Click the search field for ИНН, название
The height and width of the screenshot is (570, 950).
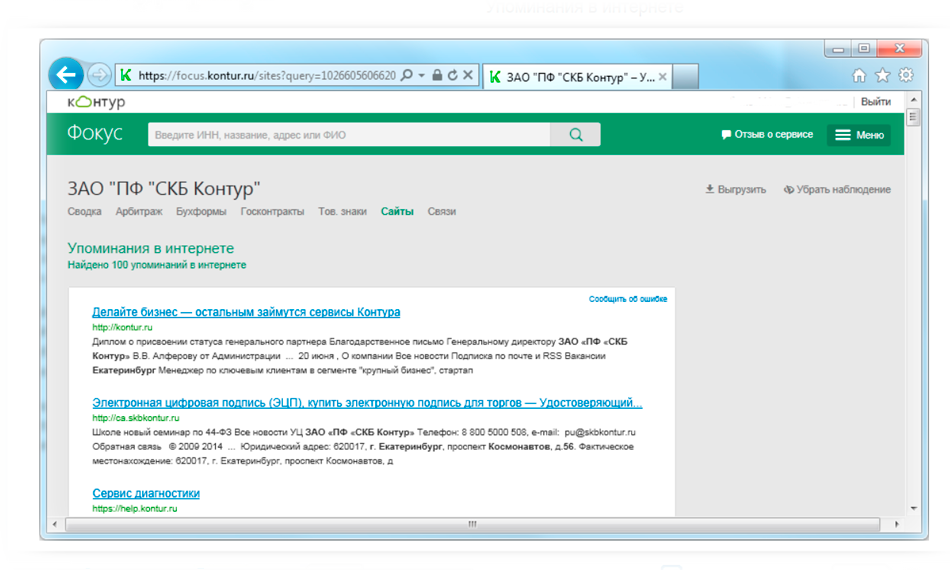[348, 135]
